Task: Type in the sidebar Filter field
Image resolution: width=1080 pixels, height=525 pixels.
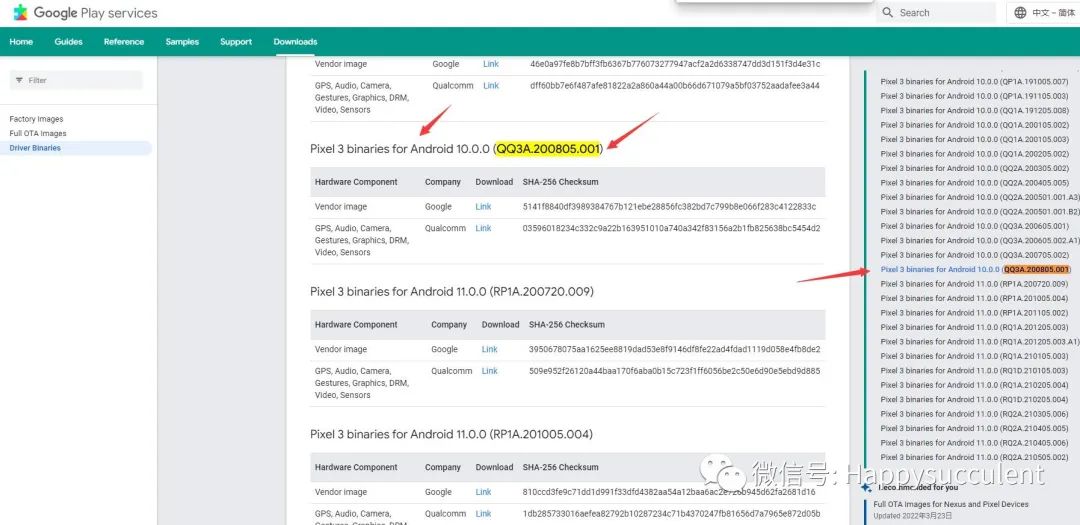Action: (80, 80)
